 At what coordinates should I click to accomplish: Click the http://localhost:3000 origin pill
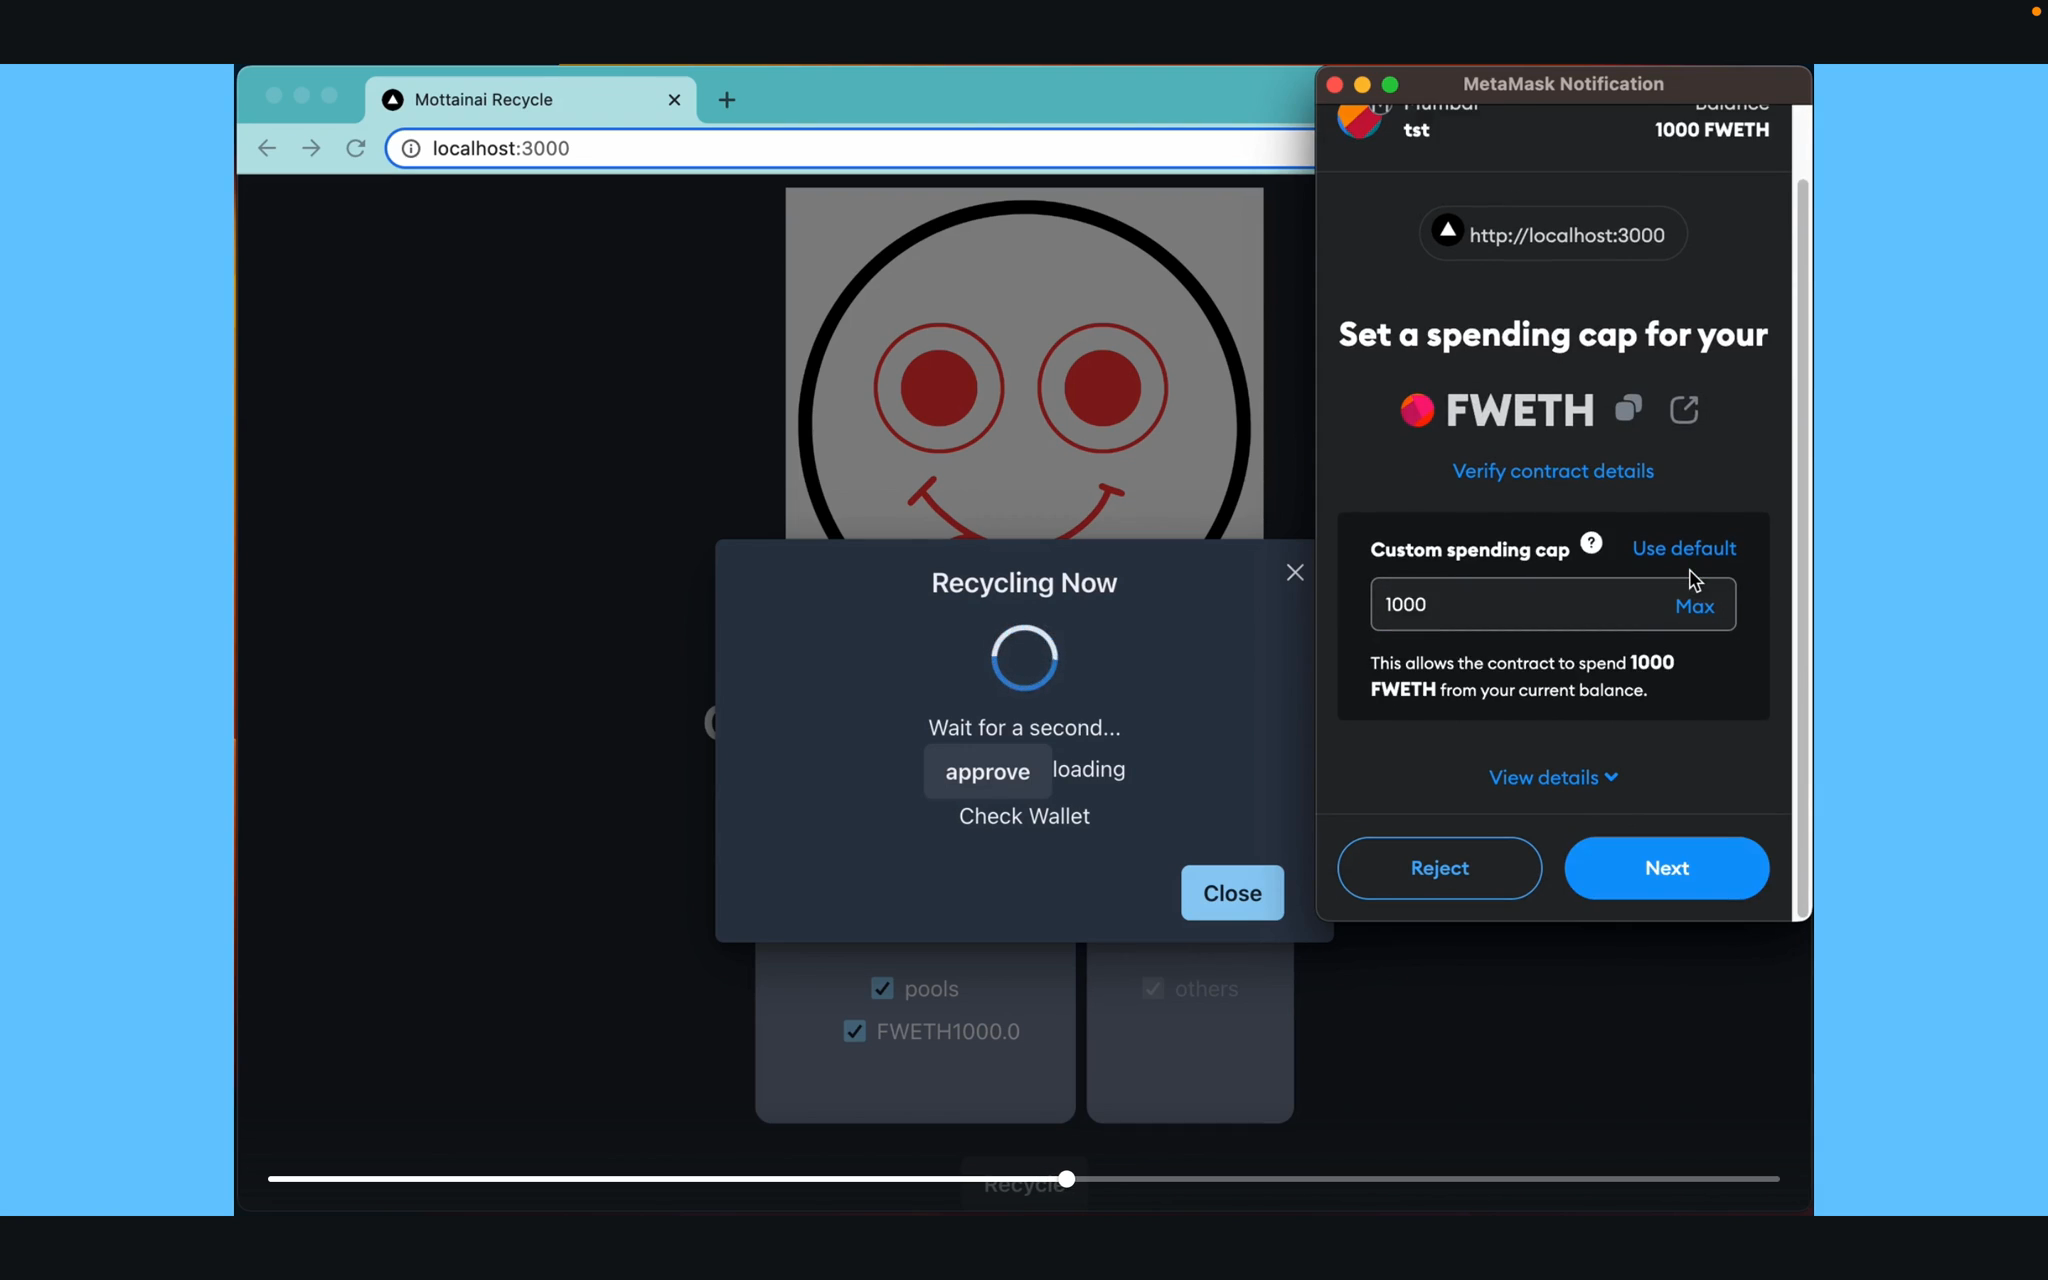click(1552, 234)
